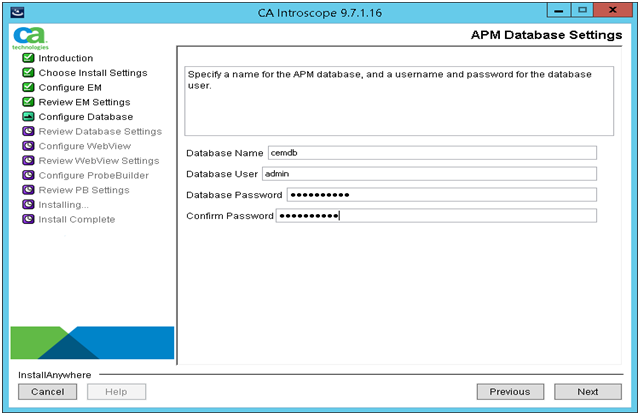Click the 'CA Introscope 9.7.1.16' window title
The image size is (640, 415).
(320, 13)
